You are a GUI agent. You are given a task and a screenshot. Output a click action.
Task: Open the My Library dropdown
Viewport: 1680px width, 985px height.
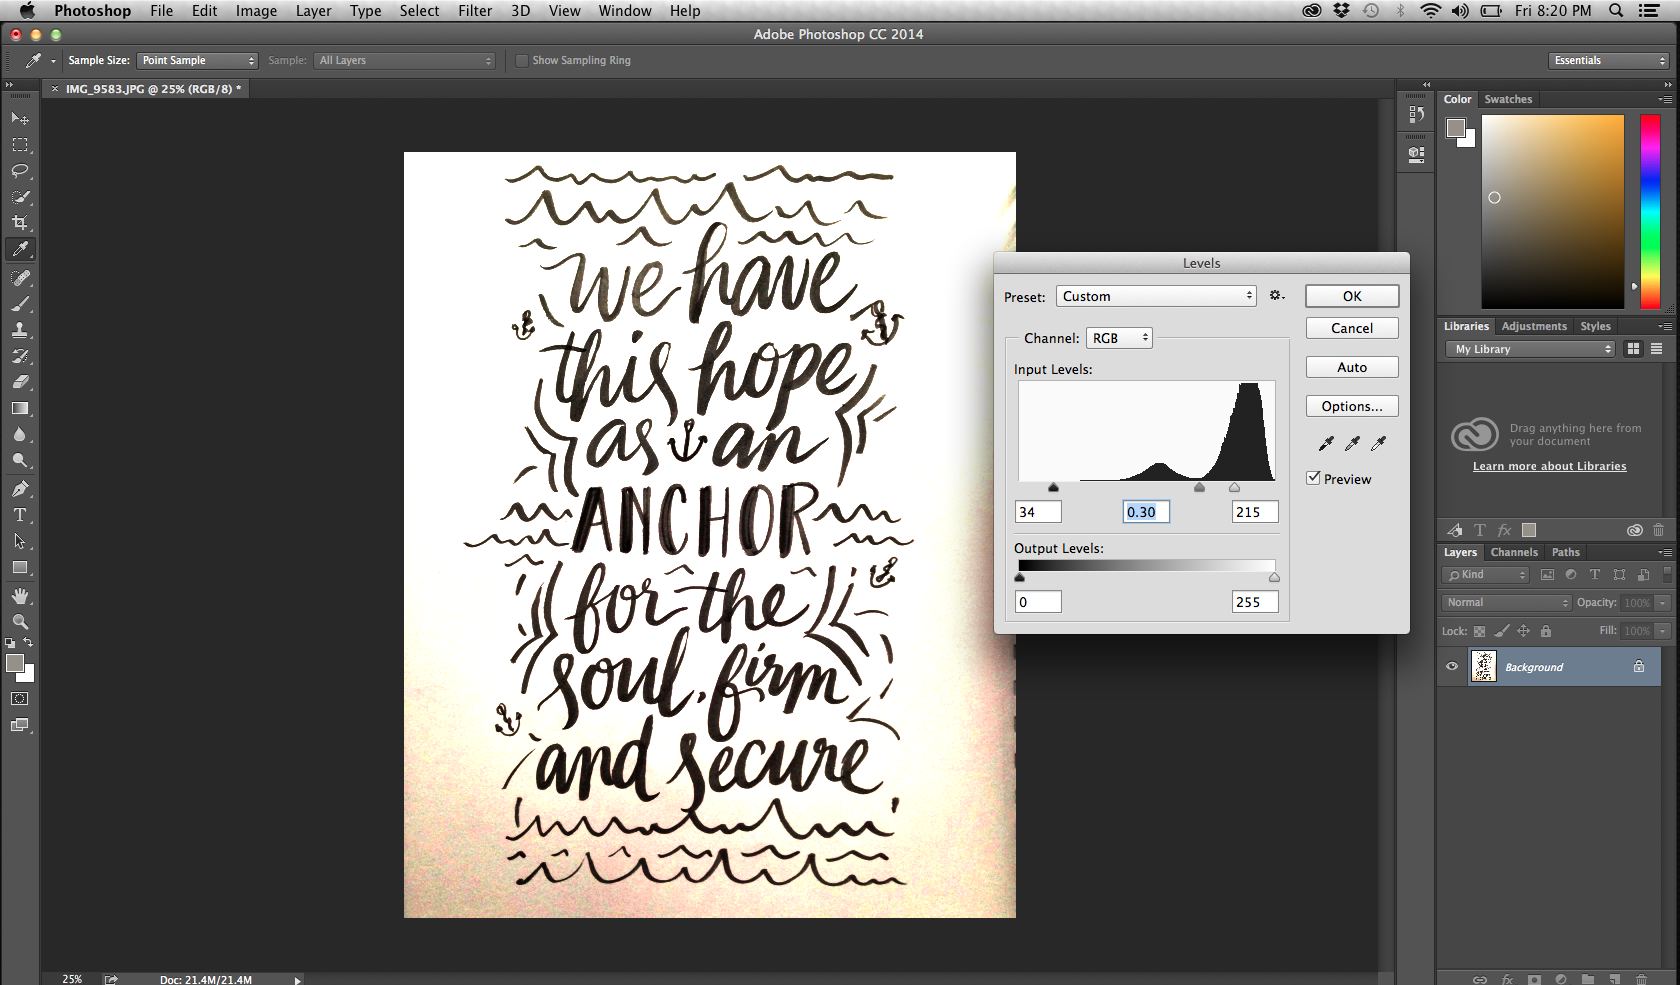[1530, 349]
